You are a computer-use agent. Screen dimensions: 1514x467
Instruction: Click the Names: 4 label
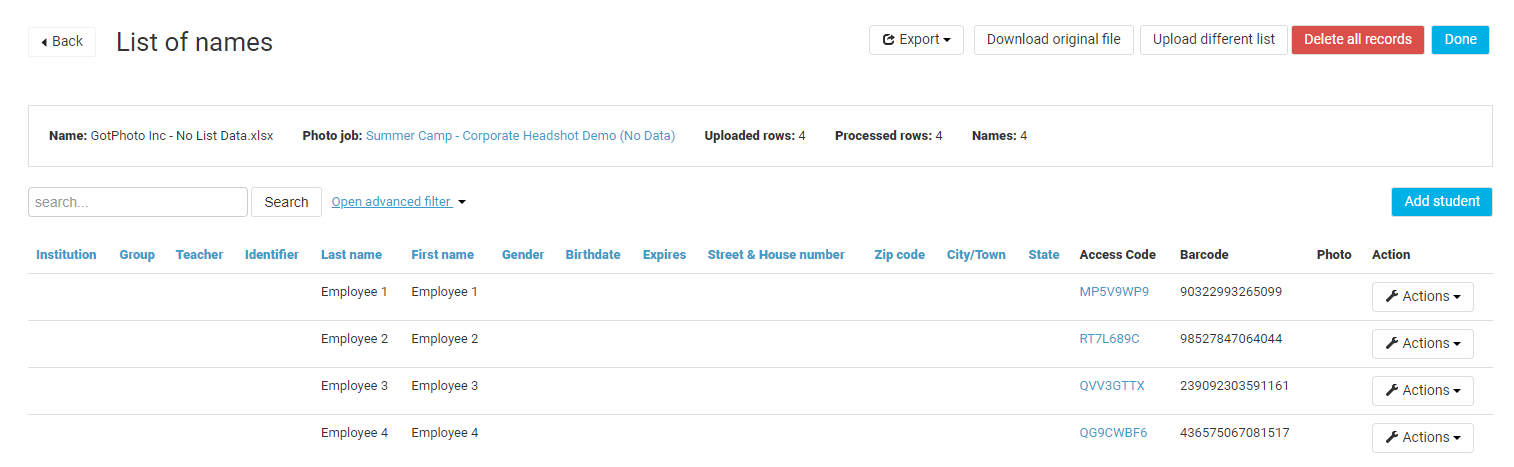[x=999, y=136]
